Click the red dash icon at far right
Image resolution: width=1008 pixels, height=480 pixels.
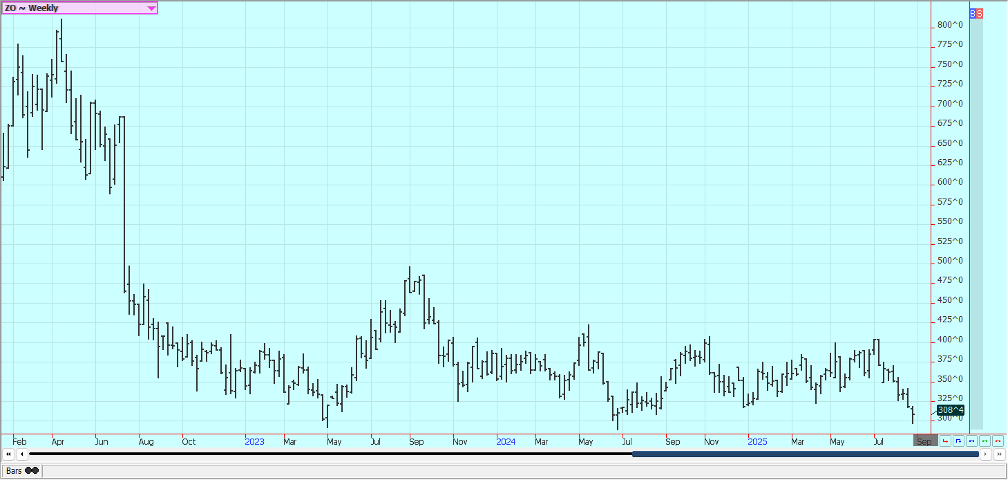998,441
